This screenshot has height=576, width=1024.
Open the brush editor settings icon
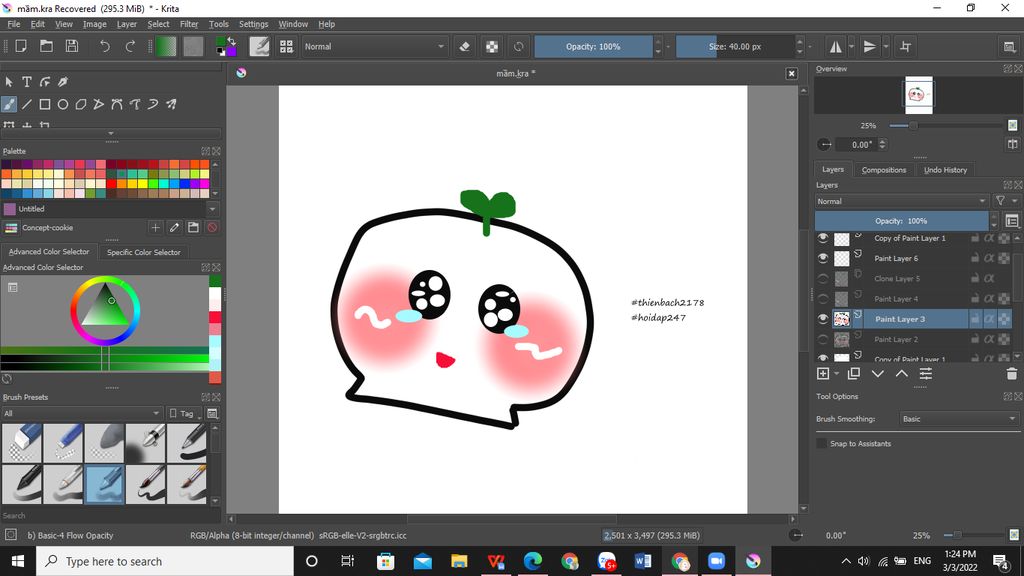pos(259,46)
